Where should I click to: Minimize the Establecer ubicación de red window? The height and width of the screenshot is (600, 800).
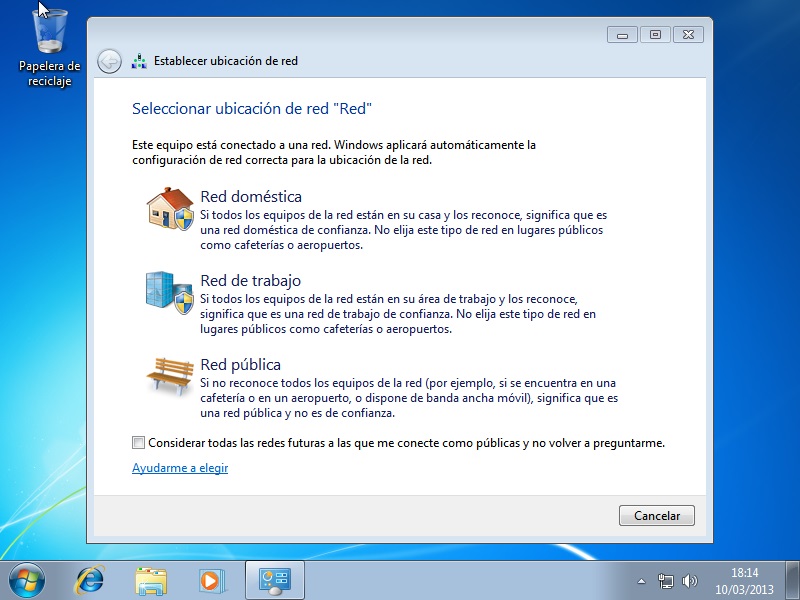click(x=622, y=35)
